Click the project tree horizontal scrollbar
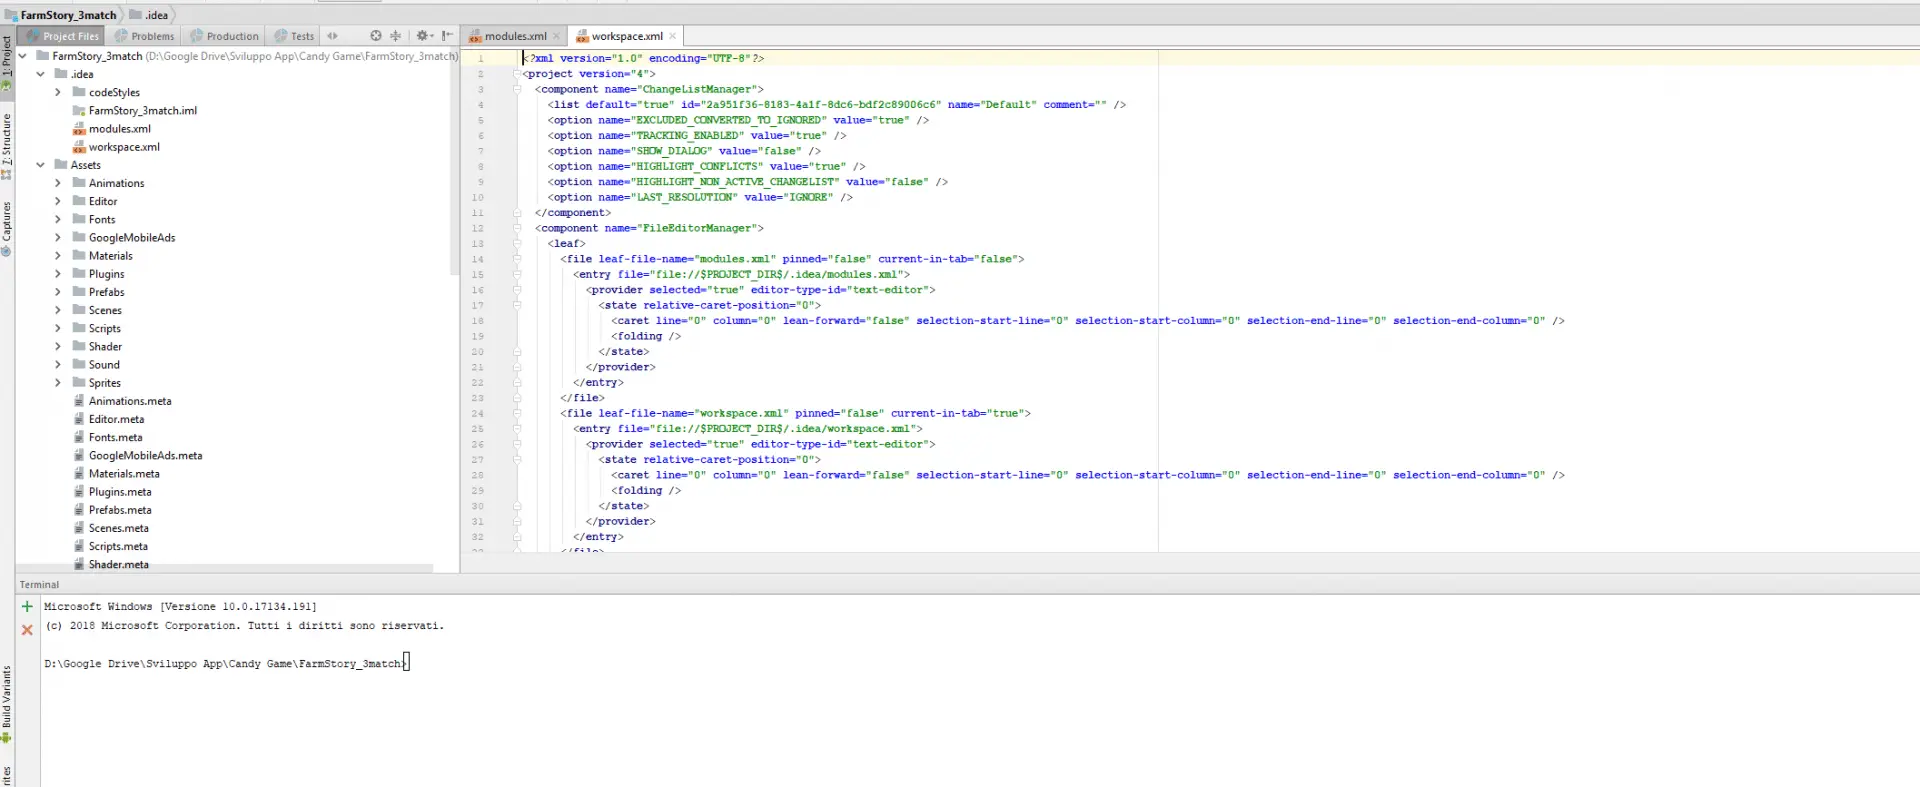Image resolution: width=1920 pixels, height=787 pixels. pos(224,568)
